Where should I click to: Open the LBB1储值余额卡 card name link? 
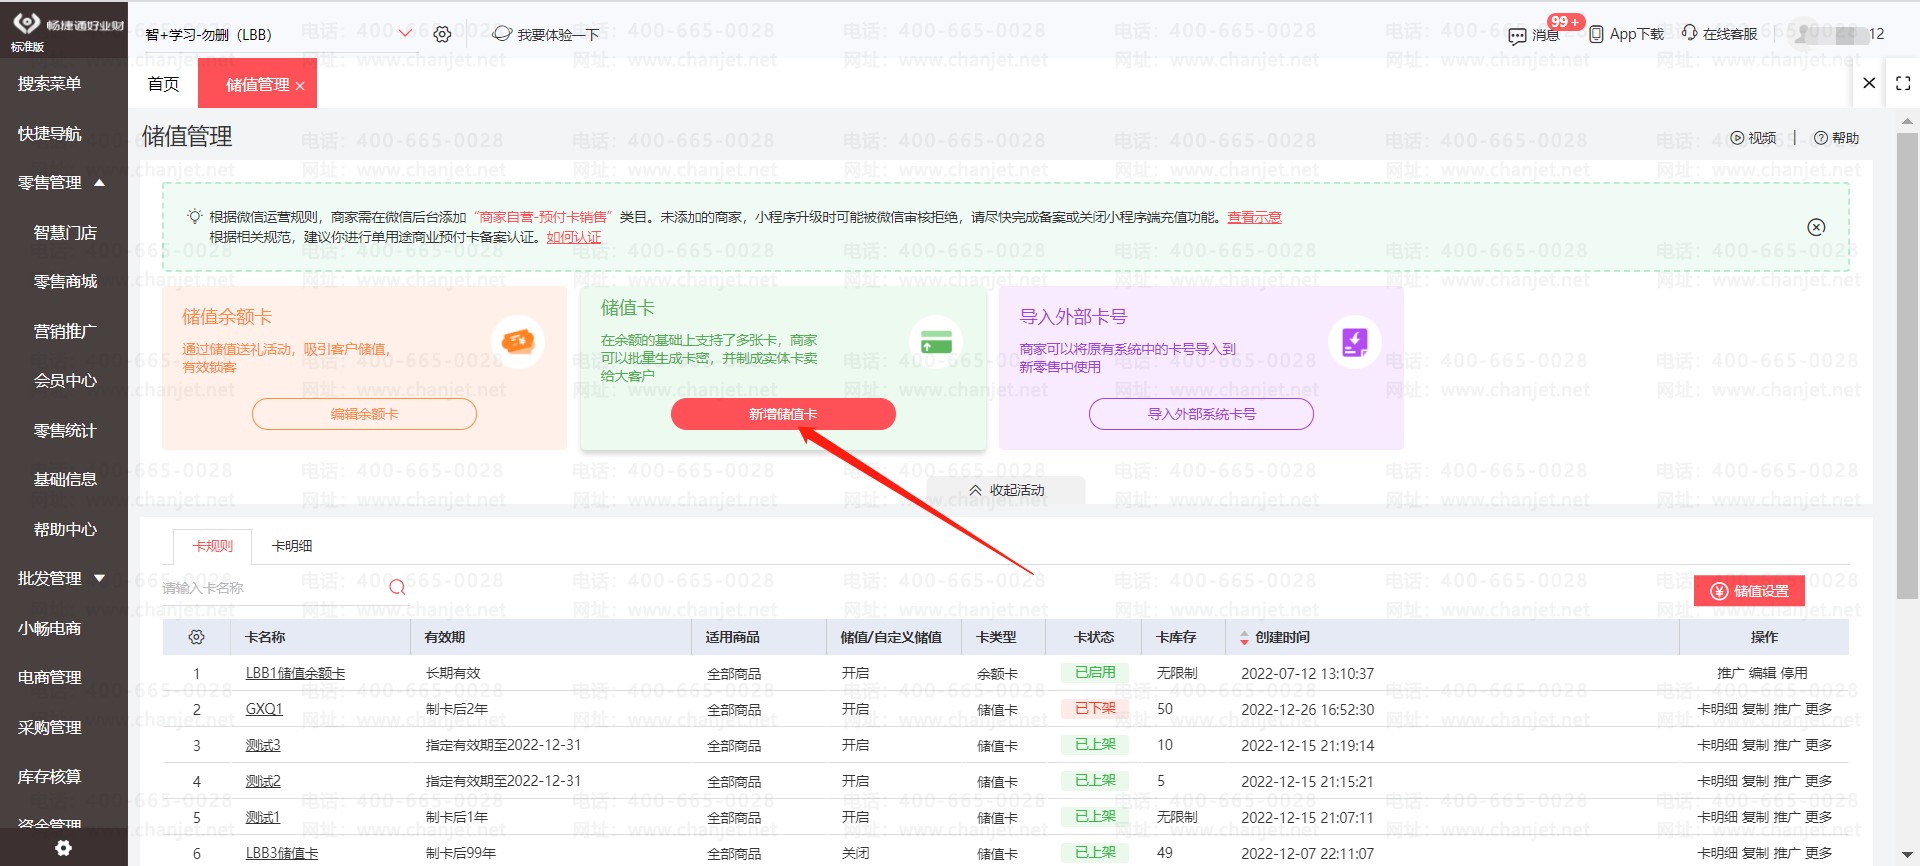click(x=295, y=673)
